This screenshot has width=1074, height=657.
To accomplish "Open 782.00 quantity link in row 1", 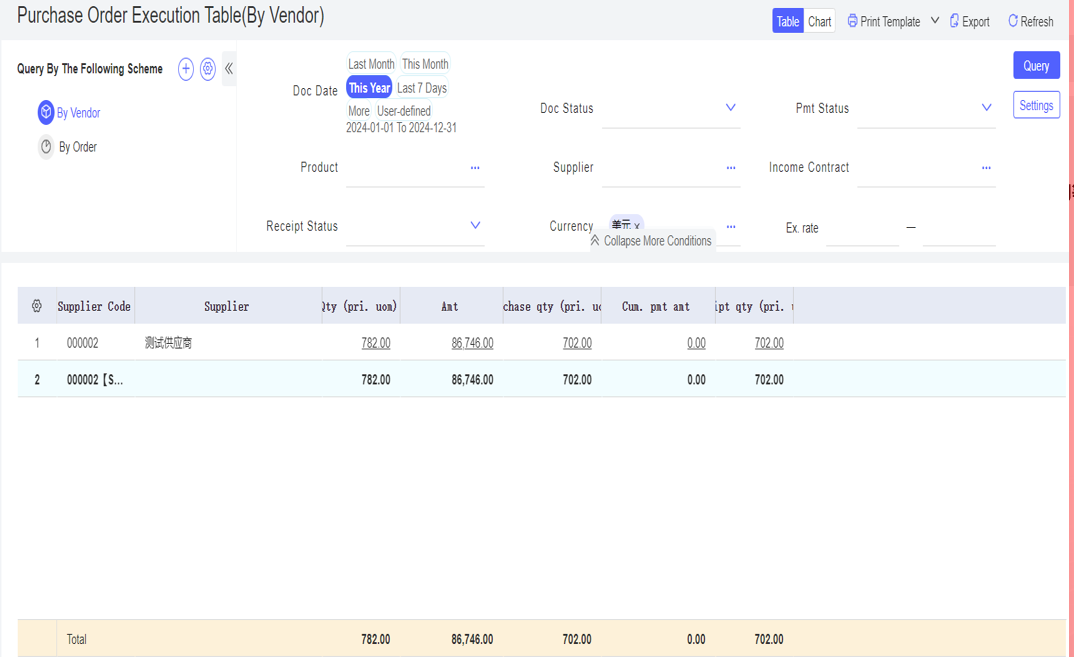I will [376, 343].
